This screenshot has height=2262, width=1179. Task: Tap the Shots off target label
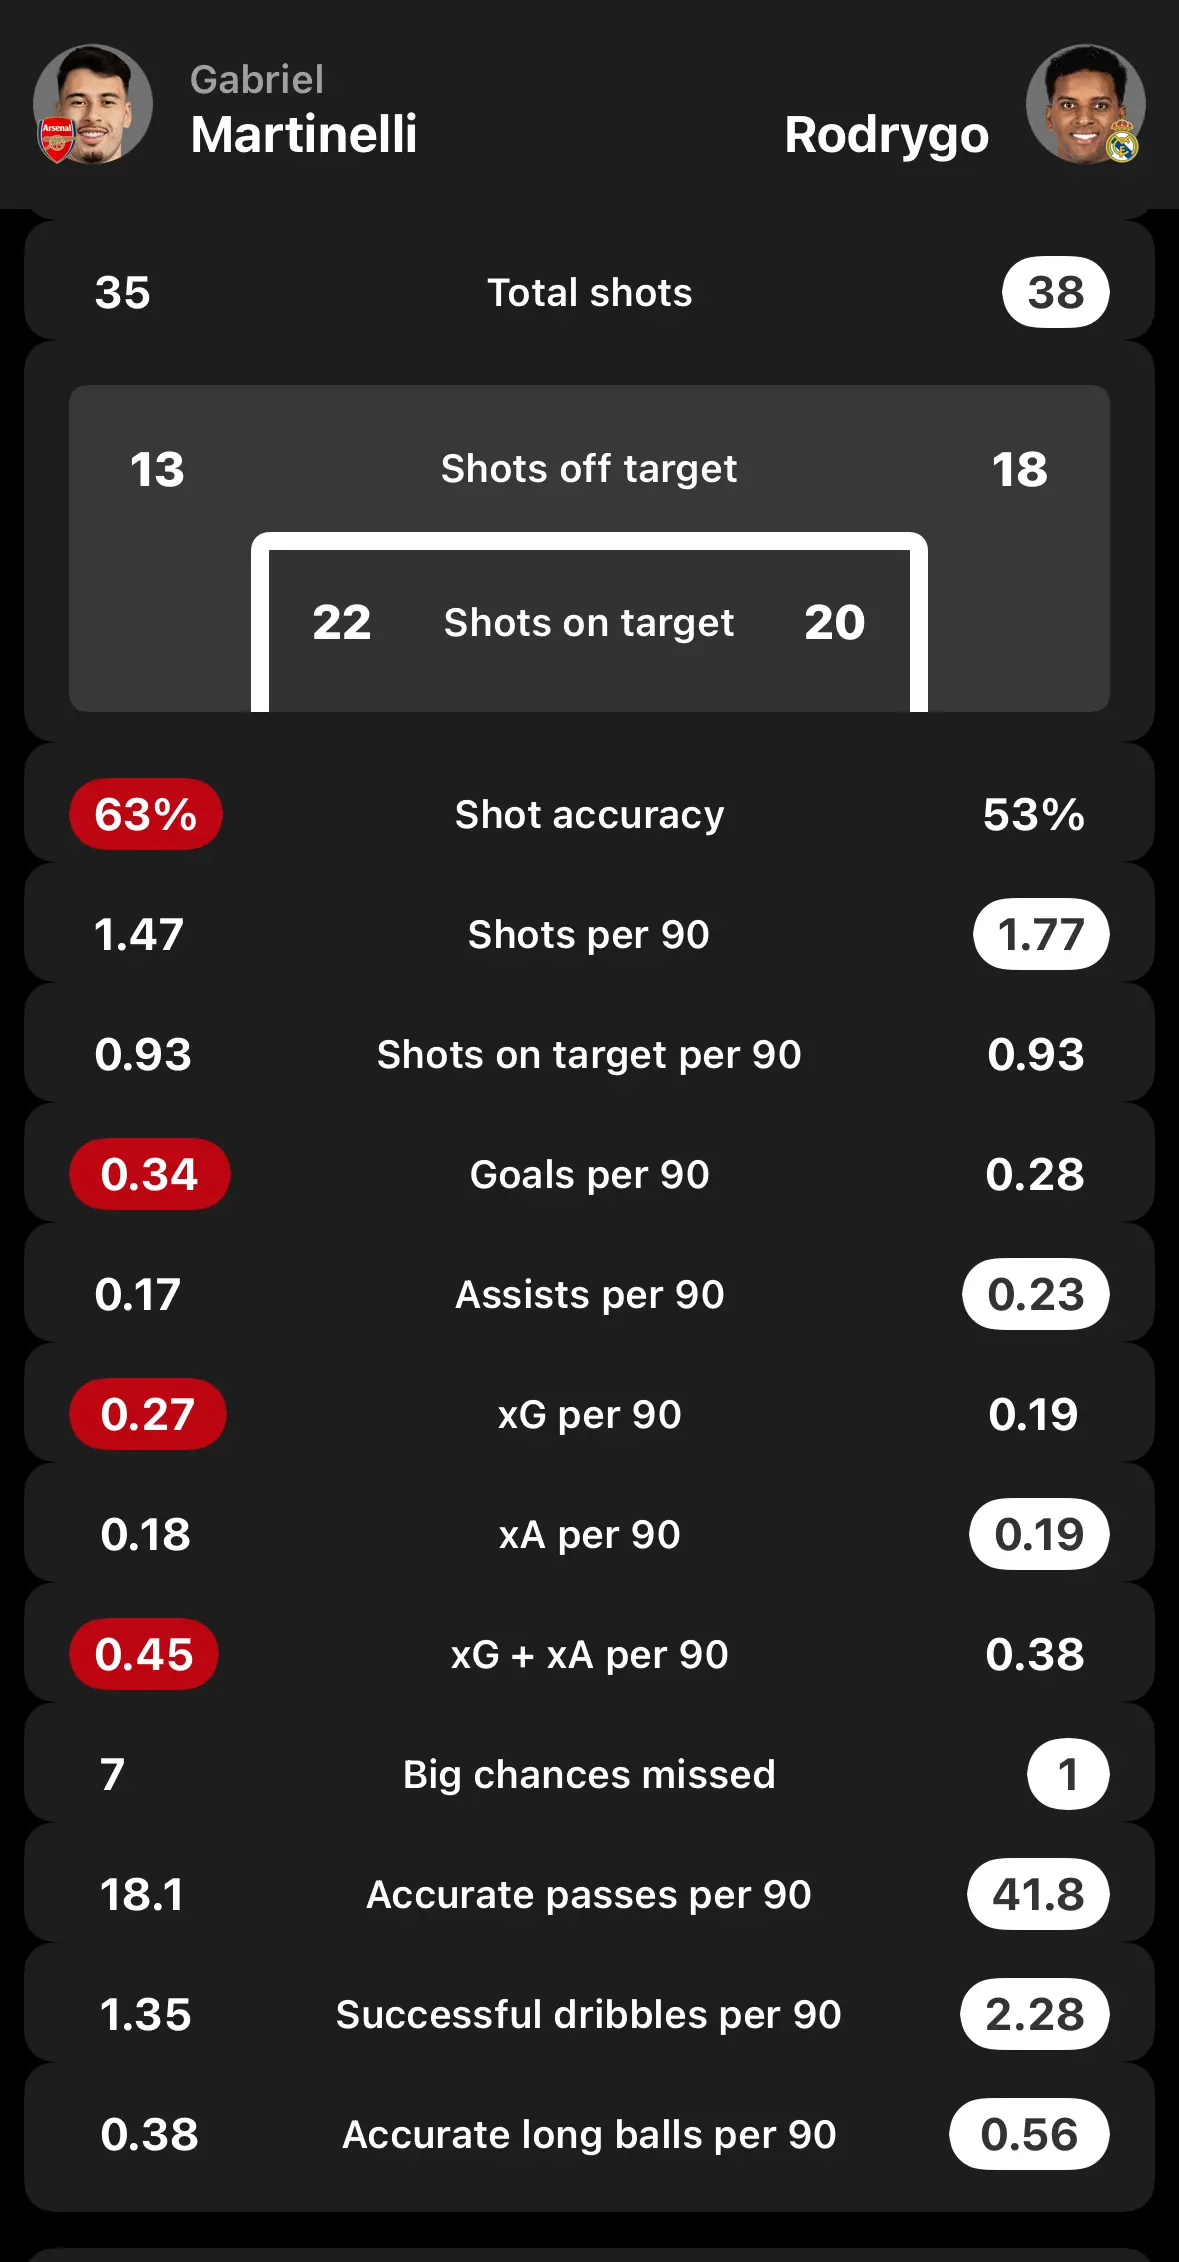coord(589,468)
